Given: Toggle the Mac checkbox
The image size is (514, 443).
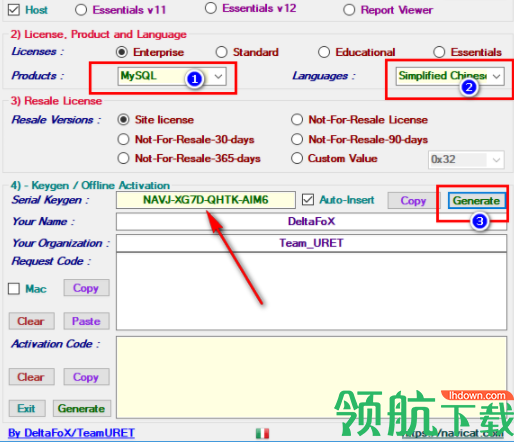Looking at the screenshot, I should click(14, 289).
